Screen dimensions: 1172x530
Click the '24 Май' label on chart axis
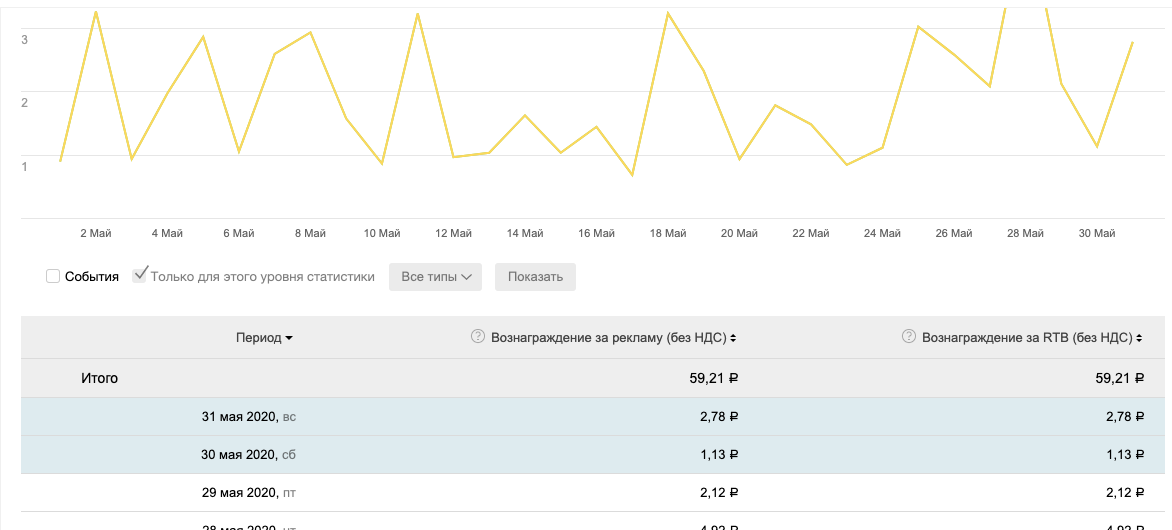(882, 234)
